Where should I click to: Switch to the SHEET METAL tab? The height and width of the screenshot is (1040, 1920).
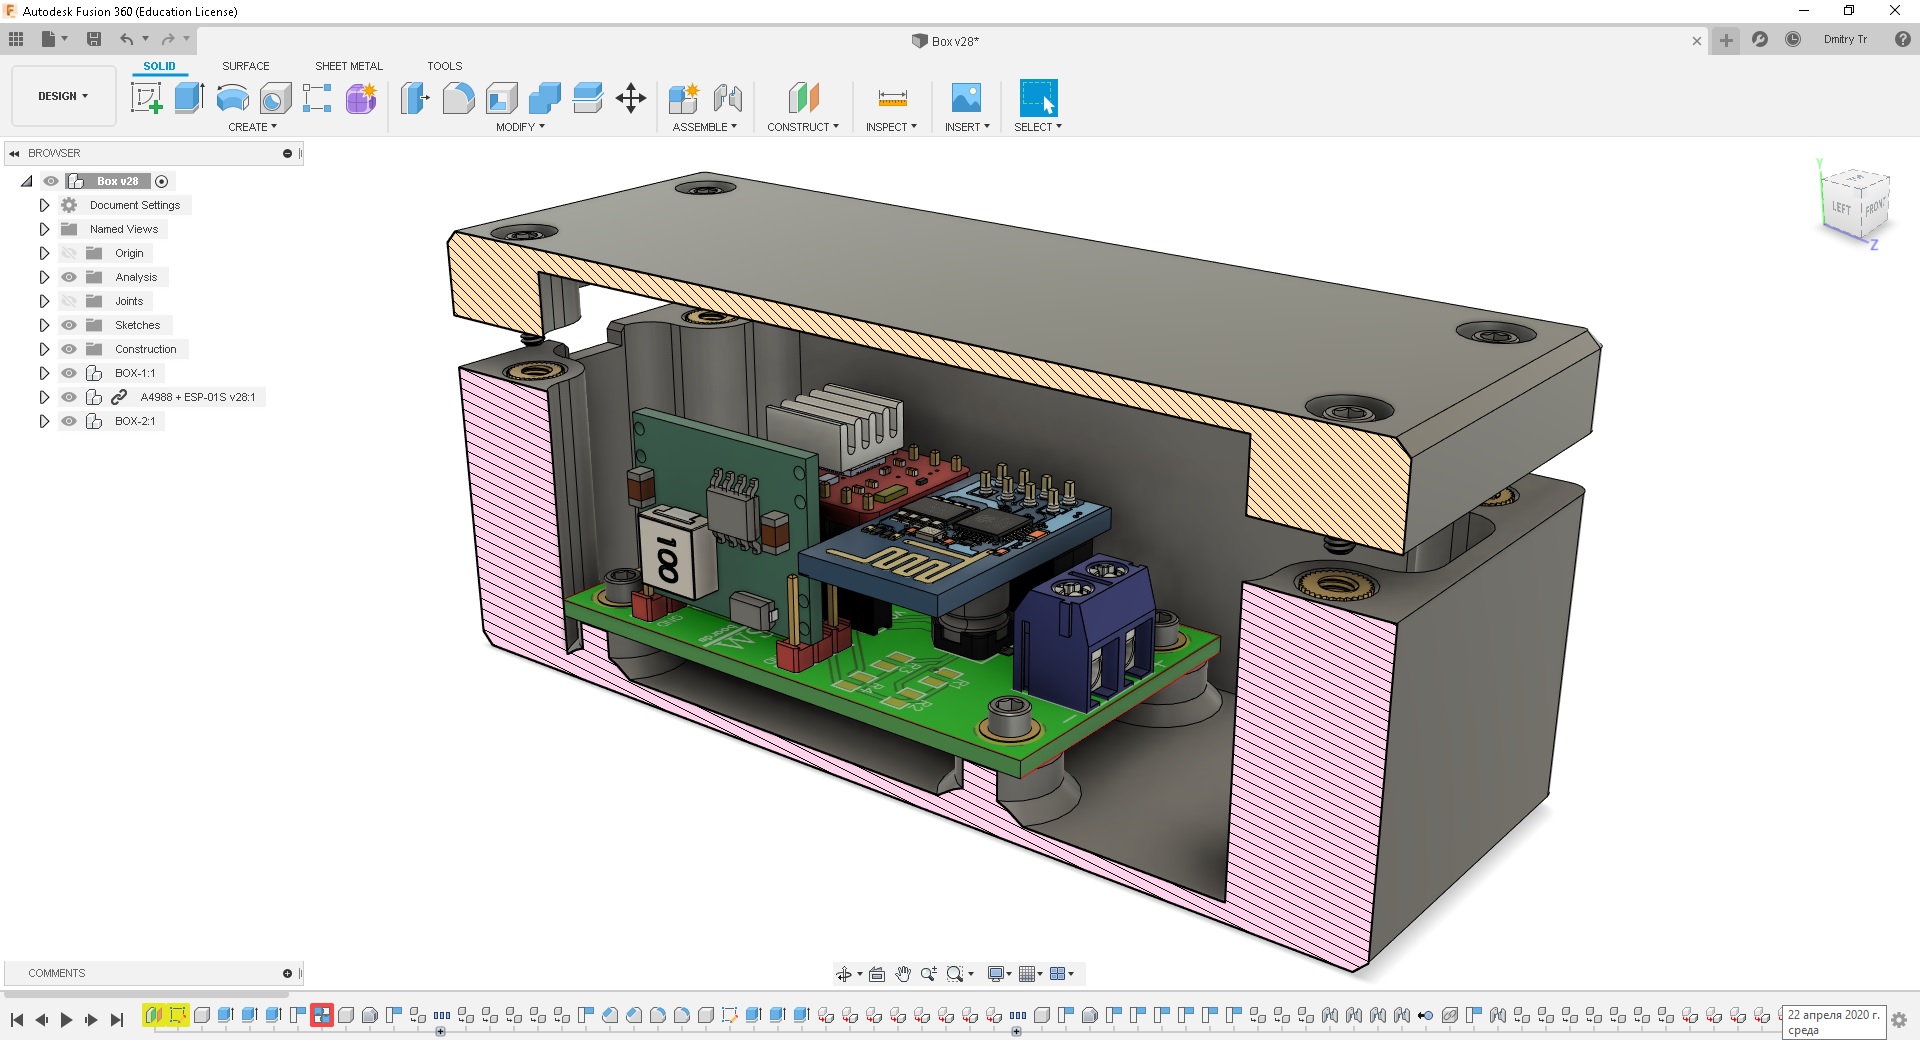coord(349,66)
